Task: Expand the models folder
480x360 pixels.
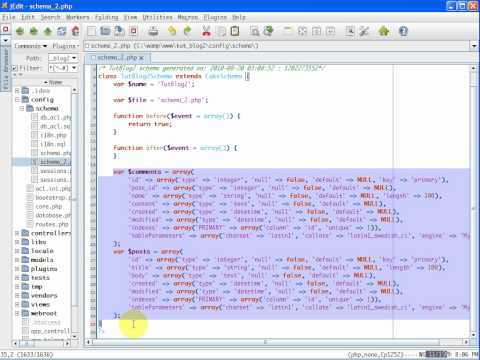Action: tap(17, 260)
